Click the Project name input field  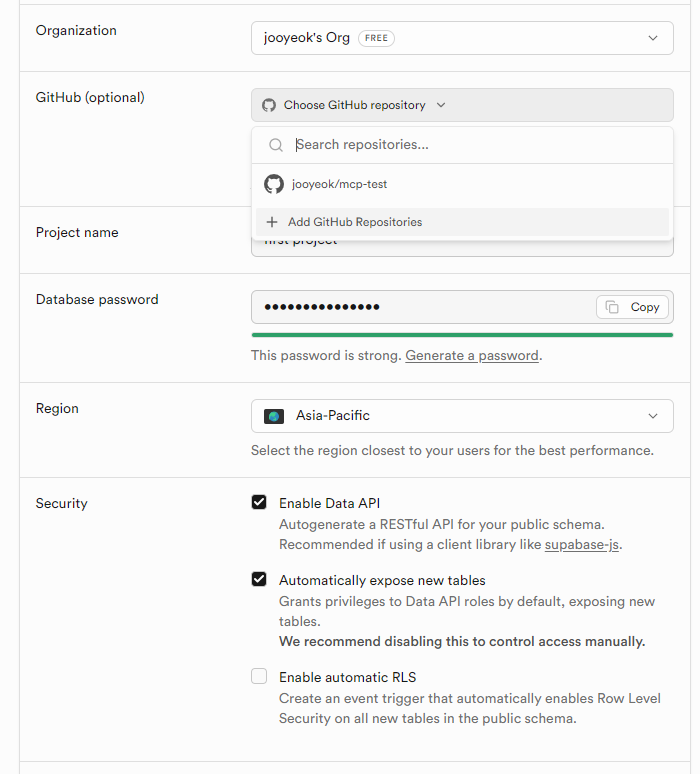point(462,248)
